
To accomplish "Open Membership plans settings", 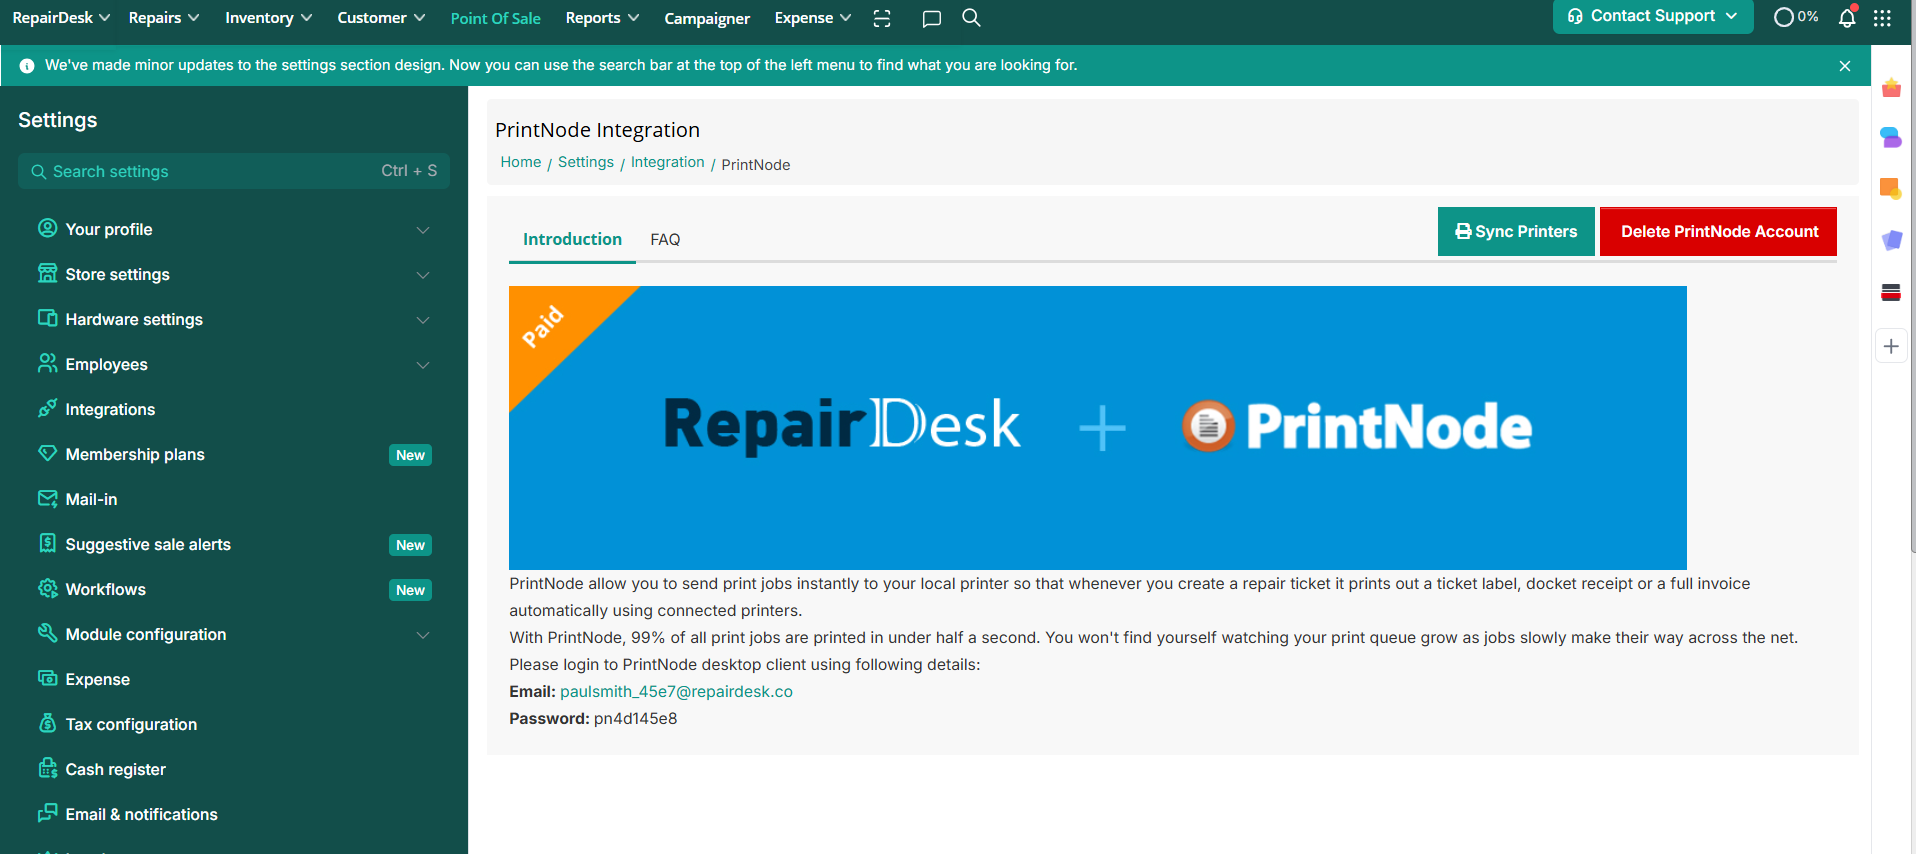I will pyautogui.click(x=135, y=454).
